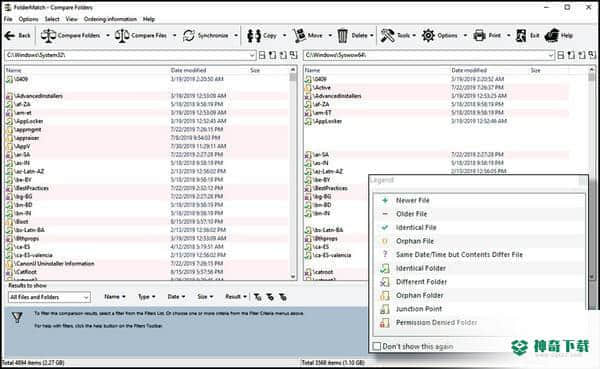Open the Synchronize dropdown arrow

(236, 36)
